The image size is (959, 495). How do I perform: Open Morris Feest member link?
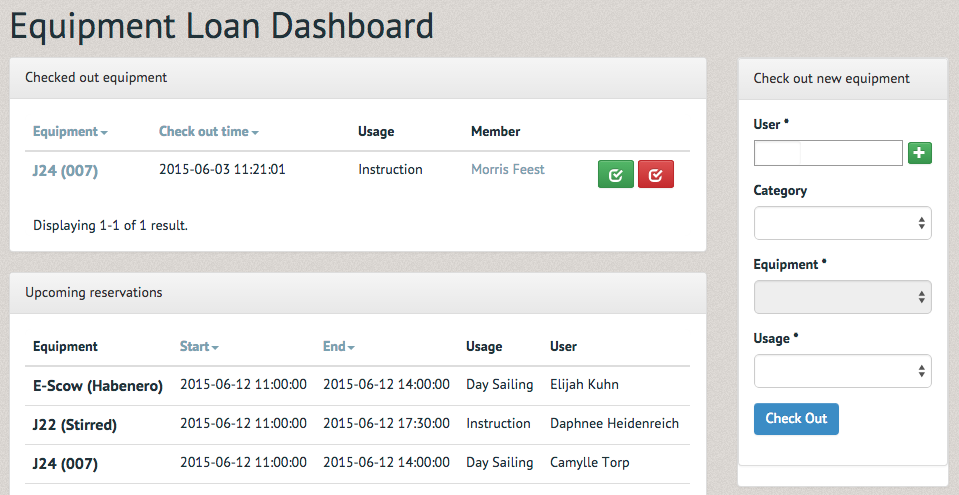[508, 169]
